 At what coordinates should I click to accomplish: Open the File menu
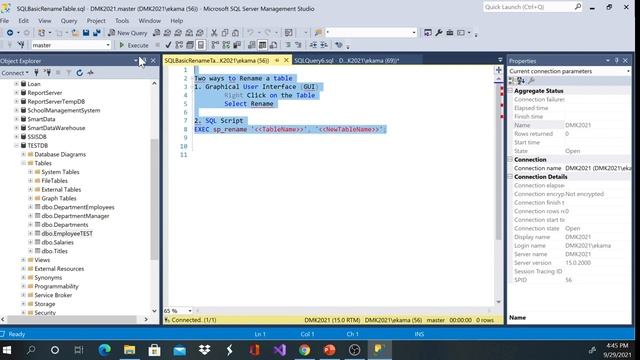(x=4, y=21)
